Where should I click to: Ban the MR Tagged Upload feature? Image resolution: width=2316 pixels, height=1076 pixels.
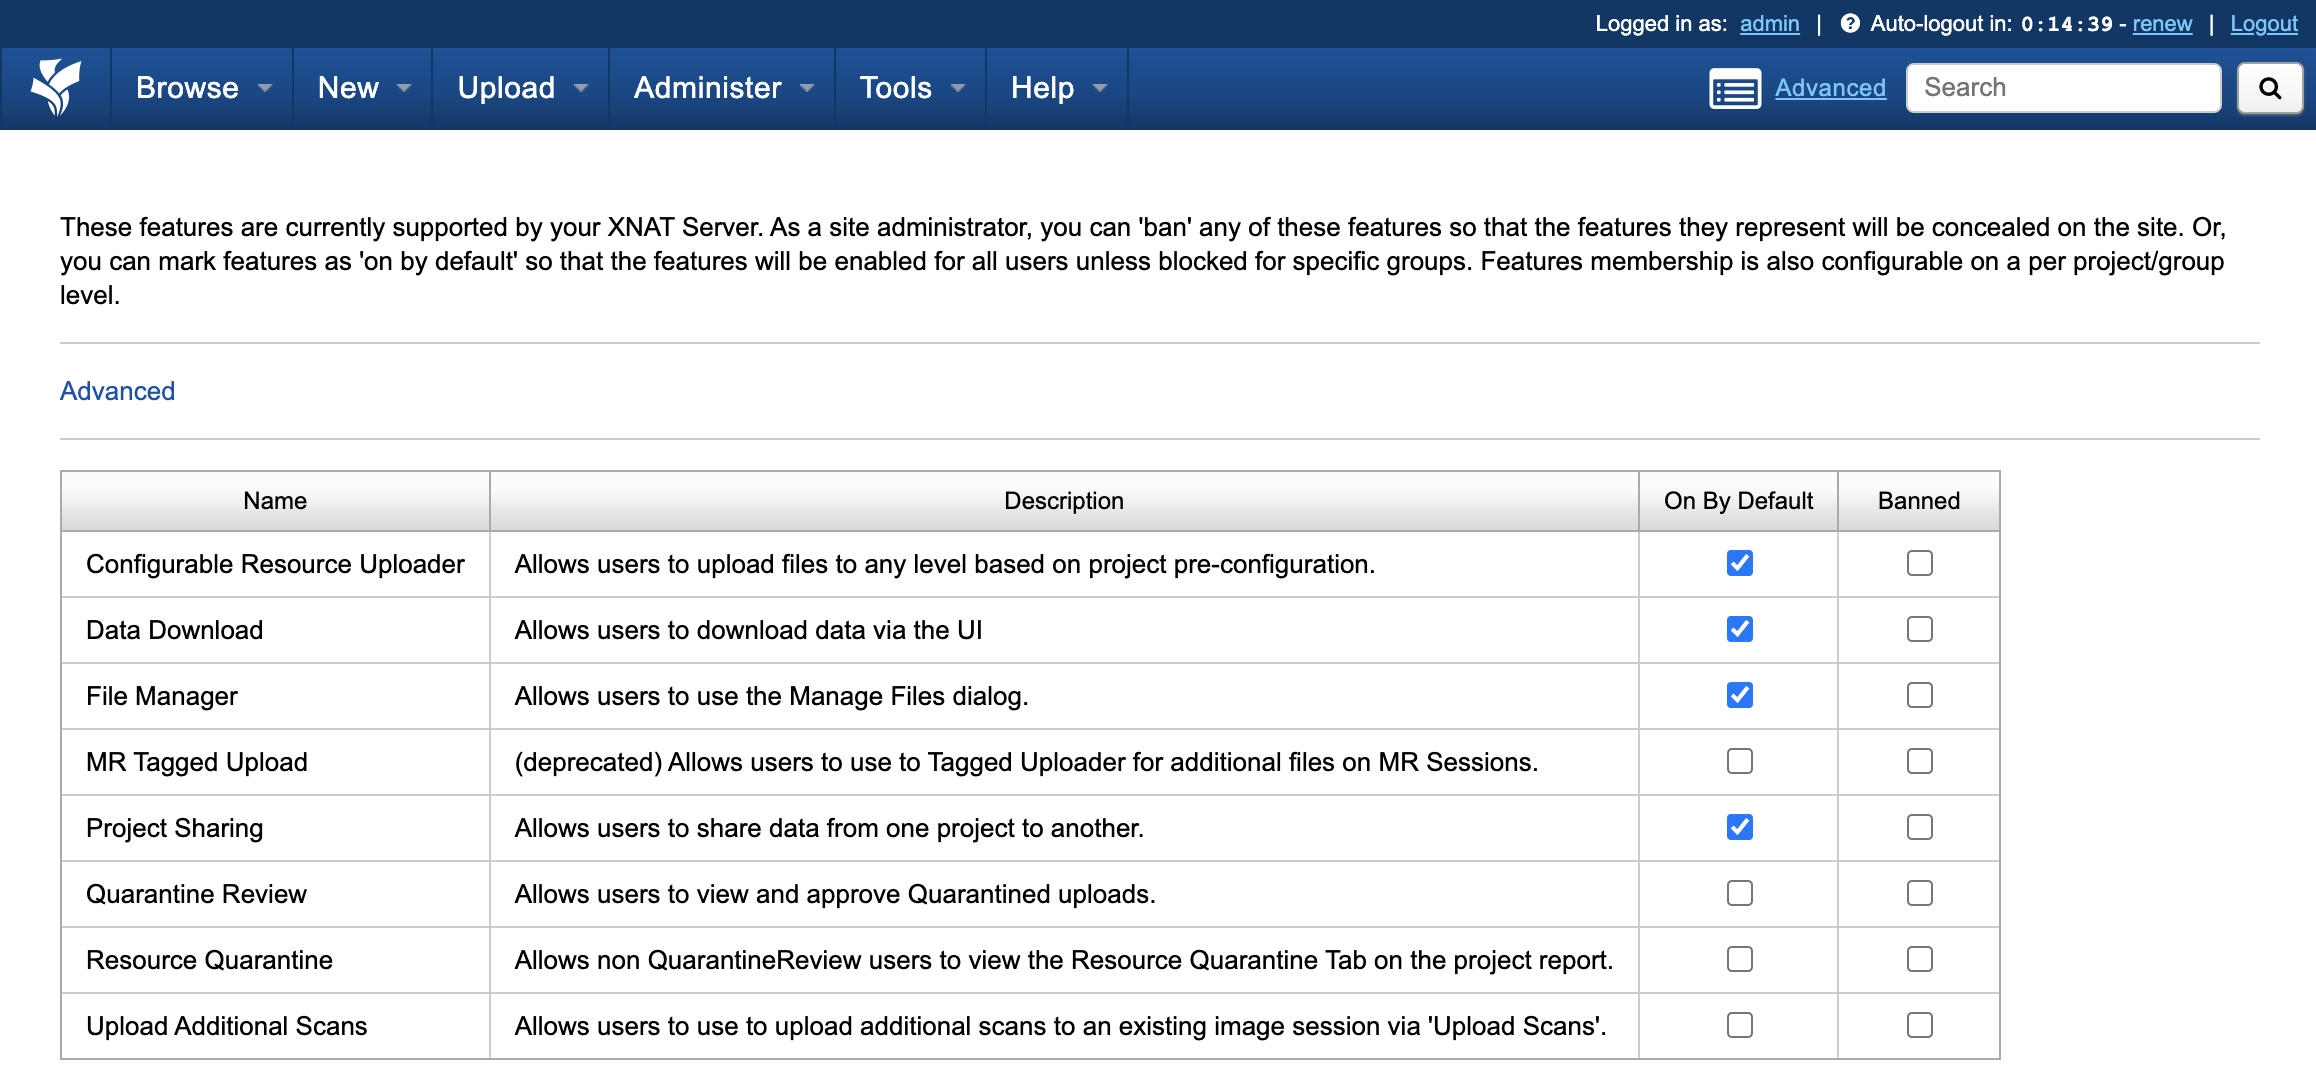pos(1919,761)
